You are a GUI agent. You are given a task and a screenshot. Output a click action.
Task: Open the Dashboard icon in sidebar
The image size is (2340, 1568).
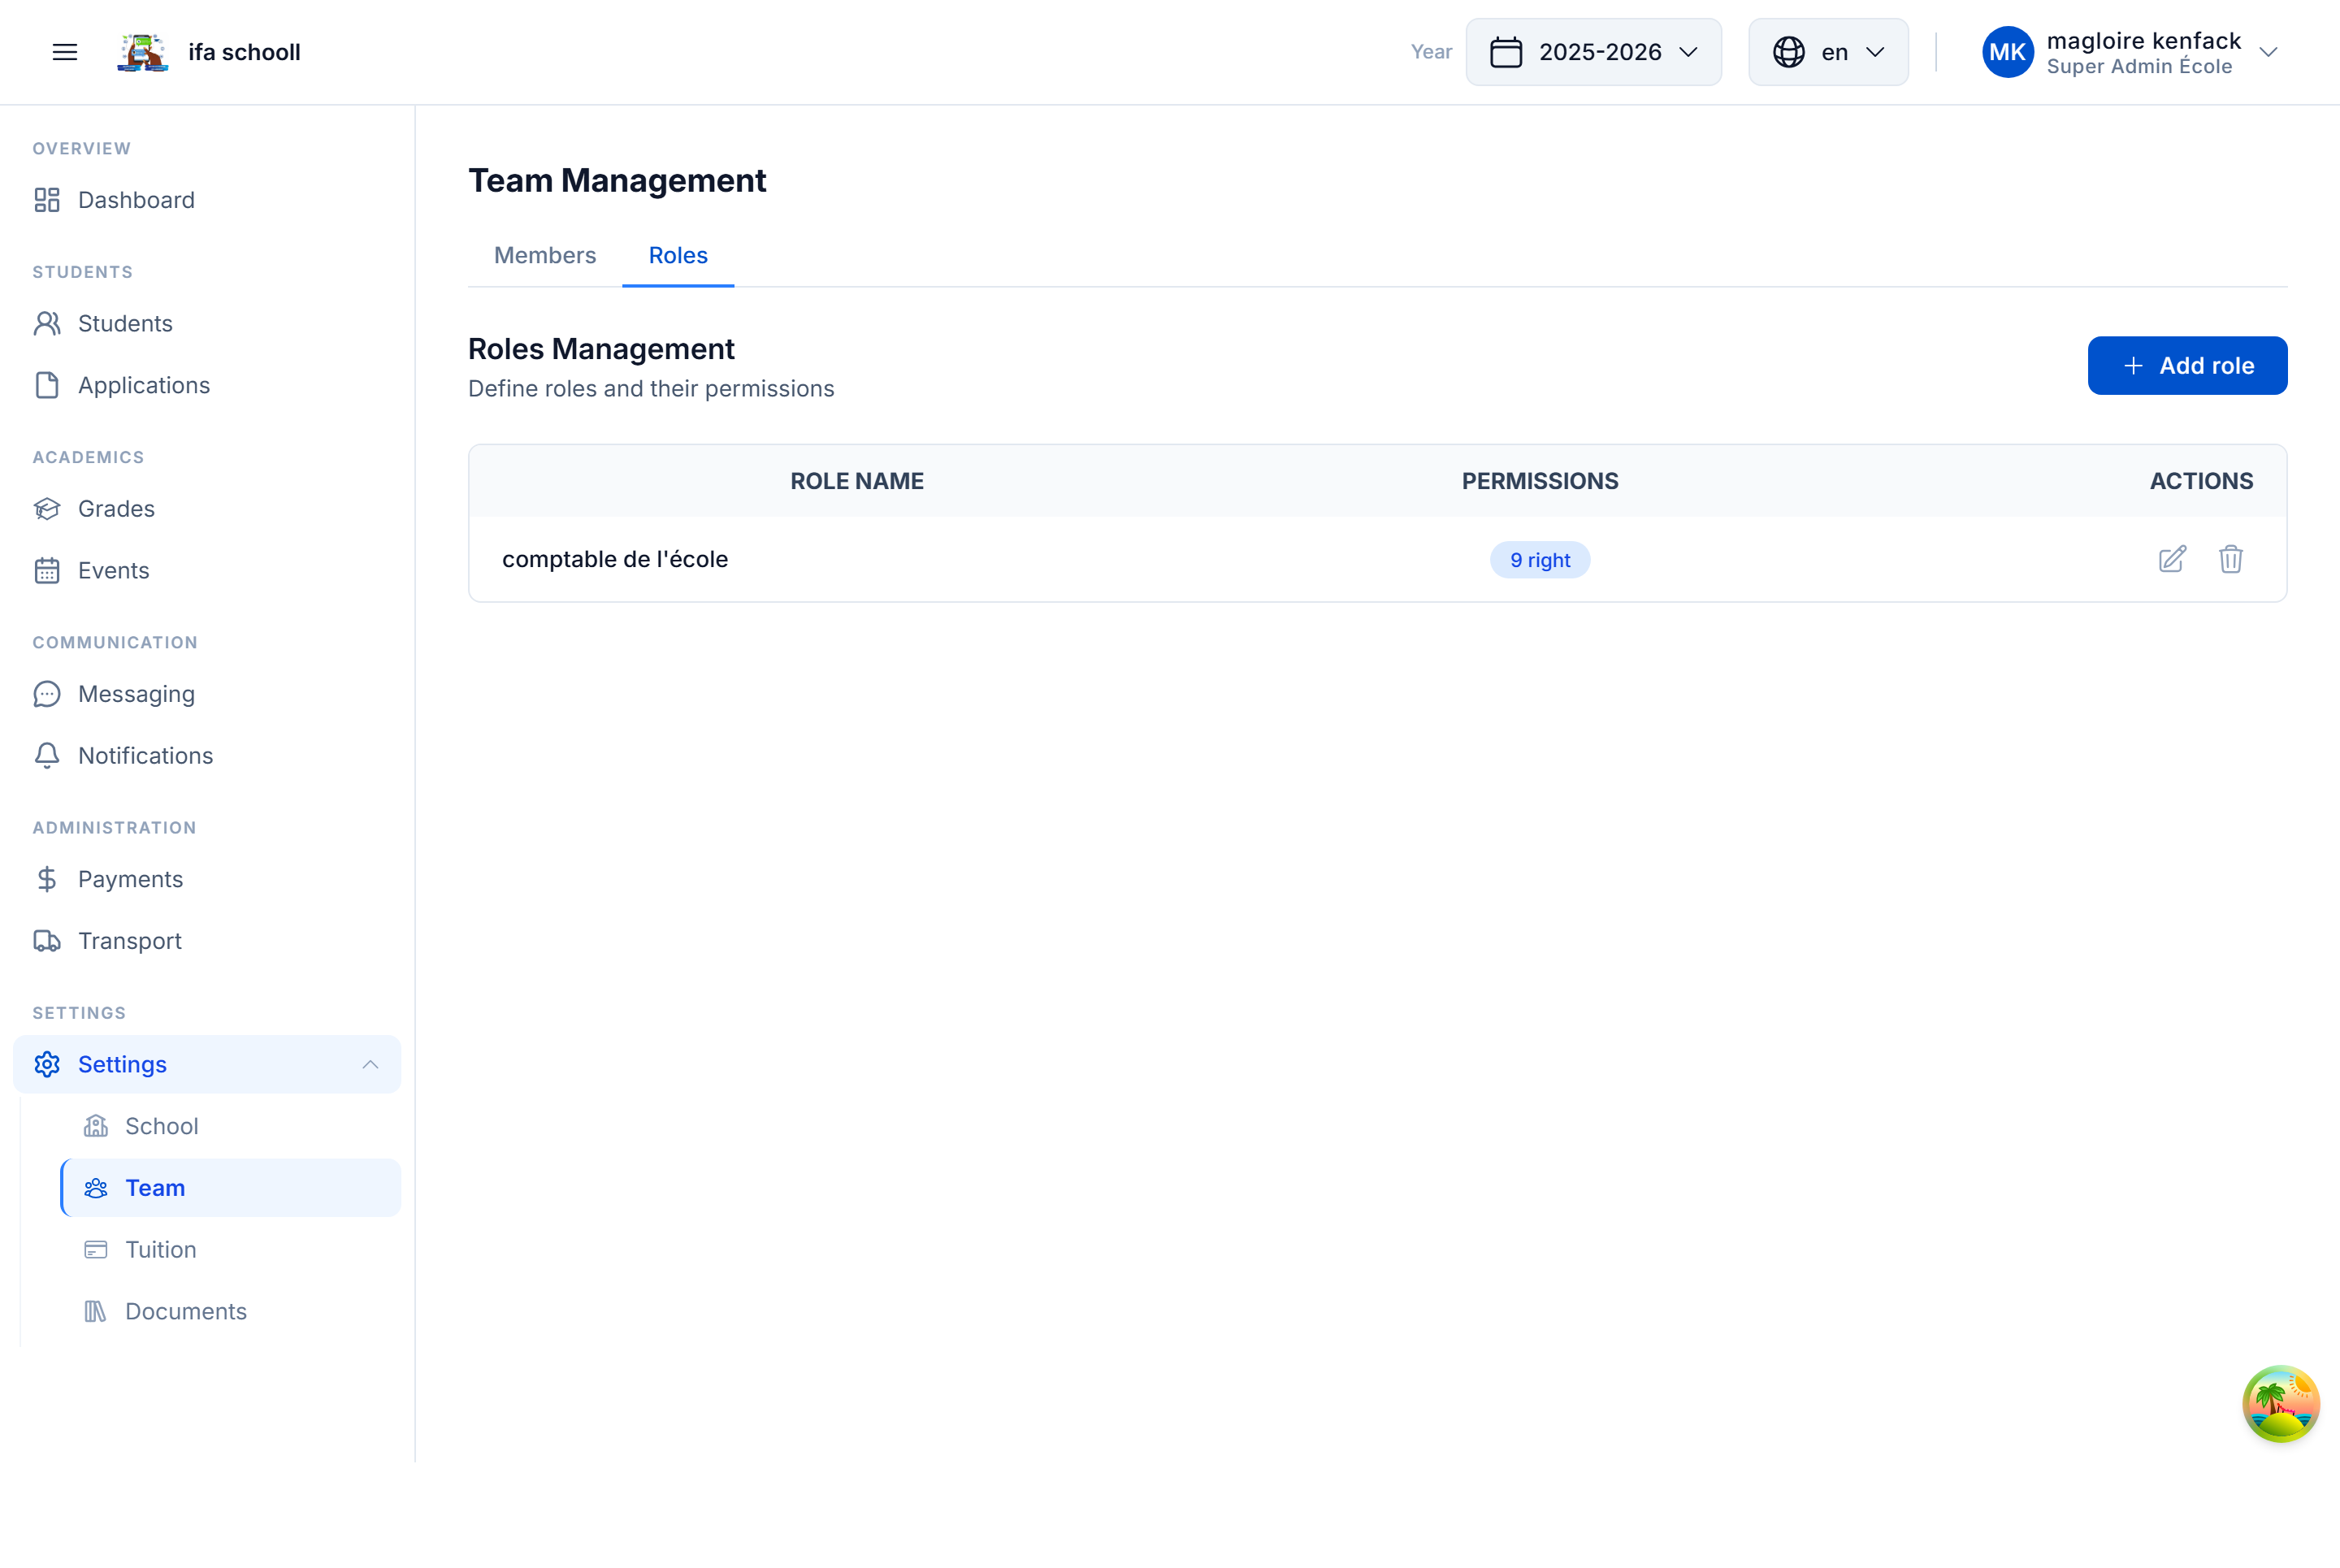[x=47, y=200]
